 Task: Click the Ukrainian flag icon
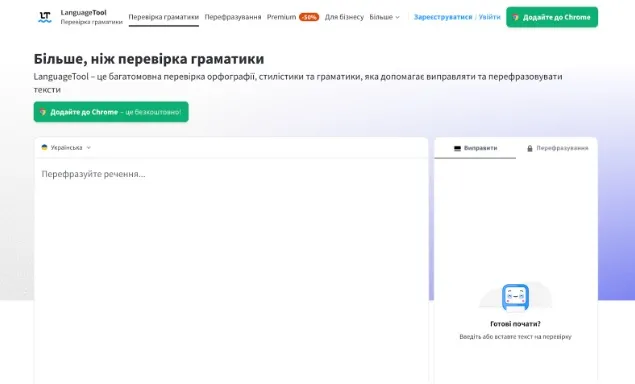click(45, 147)
